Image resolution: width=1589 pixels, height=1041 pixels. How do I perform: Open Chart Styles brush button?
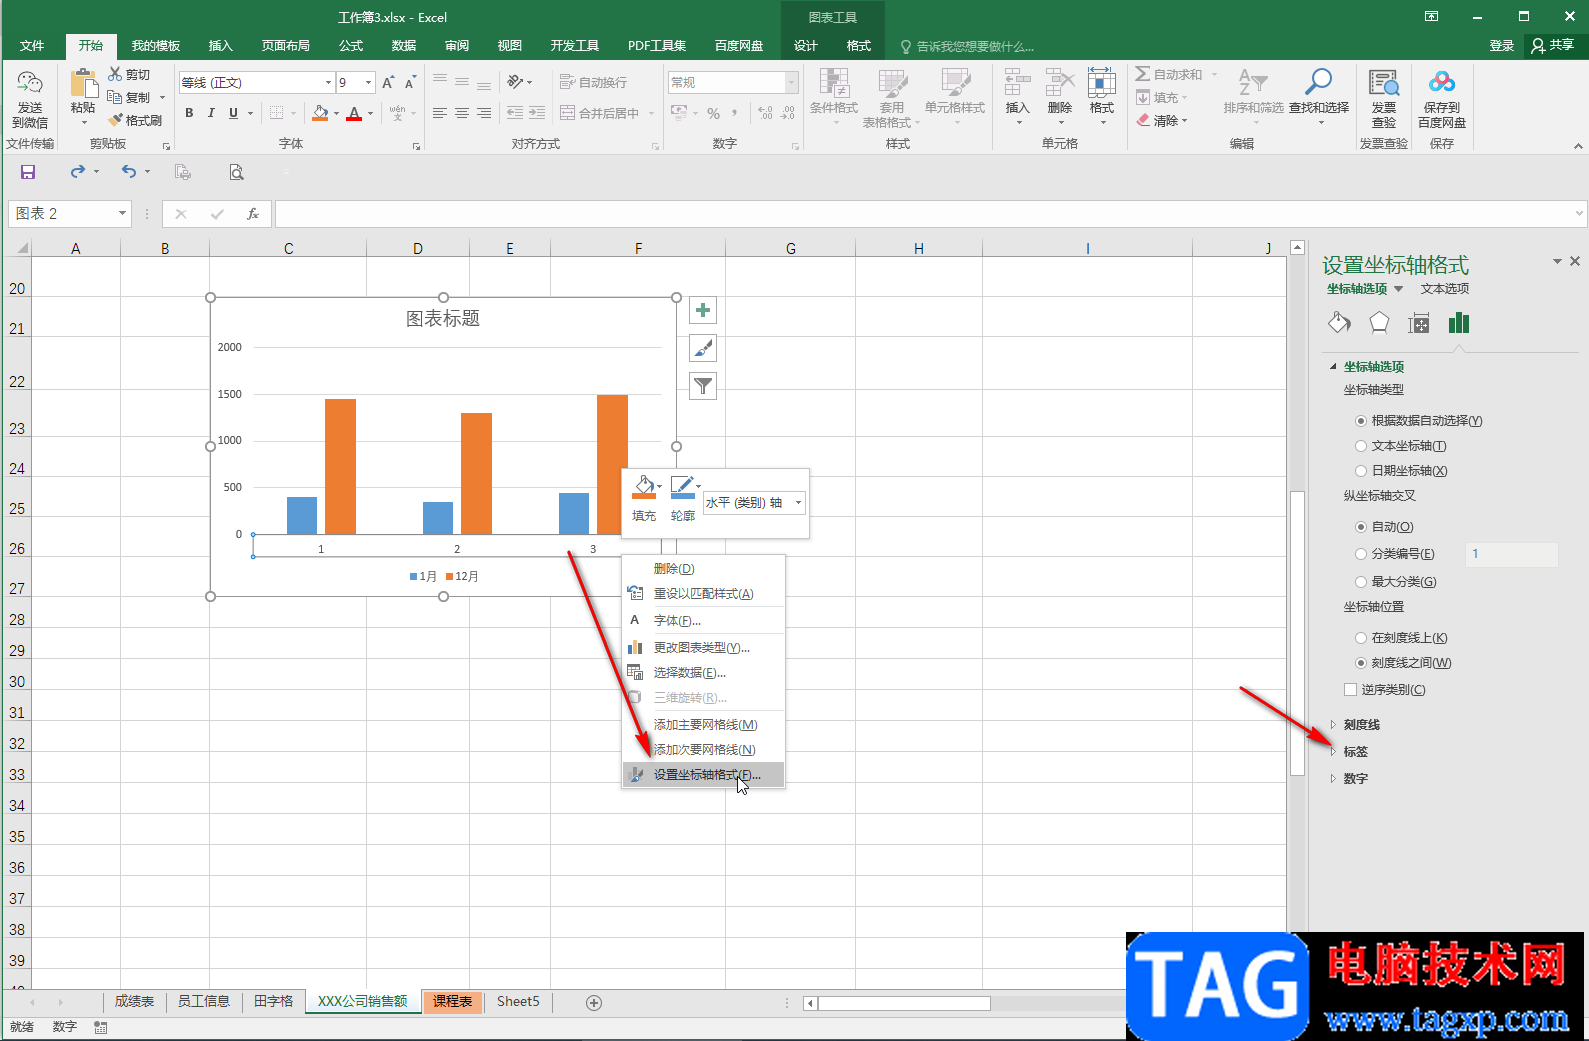[x=703, y=348]
